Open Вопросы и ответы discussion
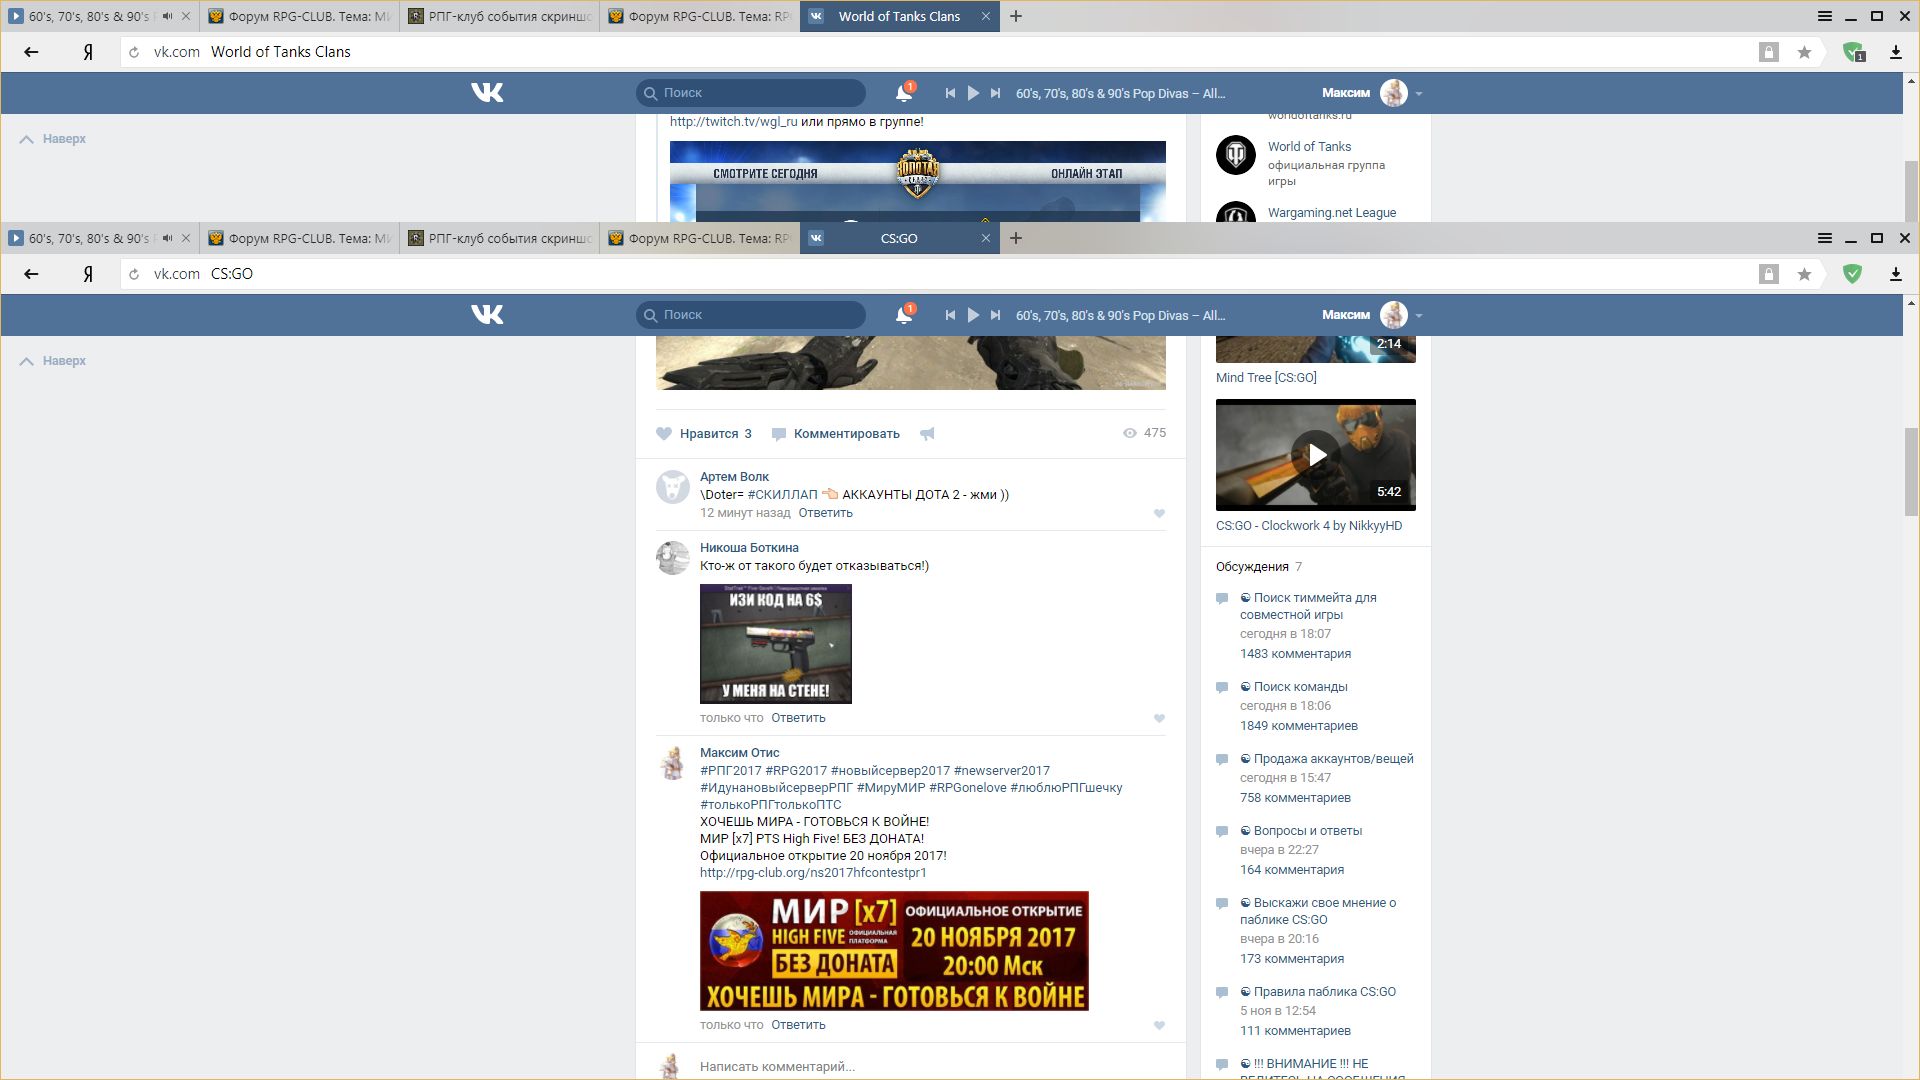 (x=1301, y=831)
